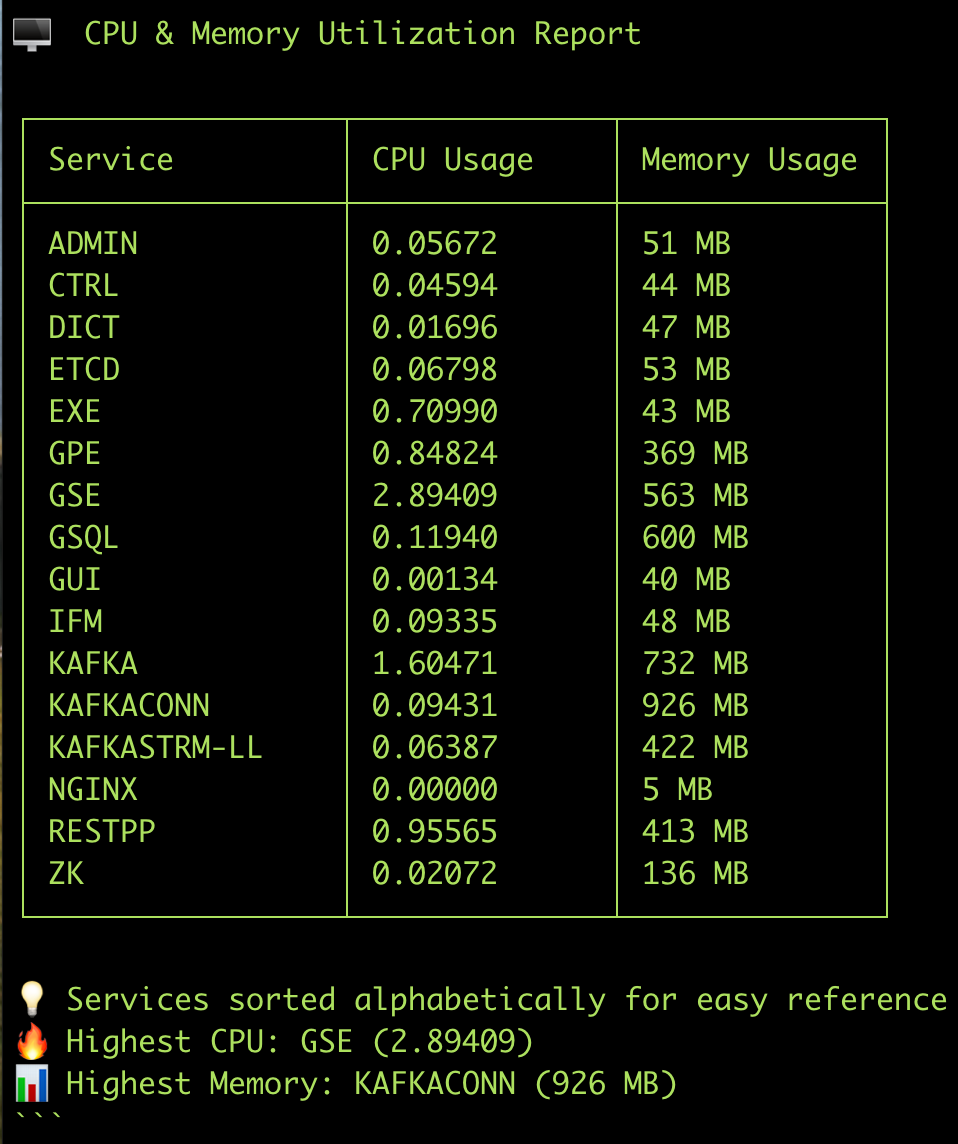This screenshot has width=958, height=1144.
Task: Click the Service column header
Action: [111, 160]
